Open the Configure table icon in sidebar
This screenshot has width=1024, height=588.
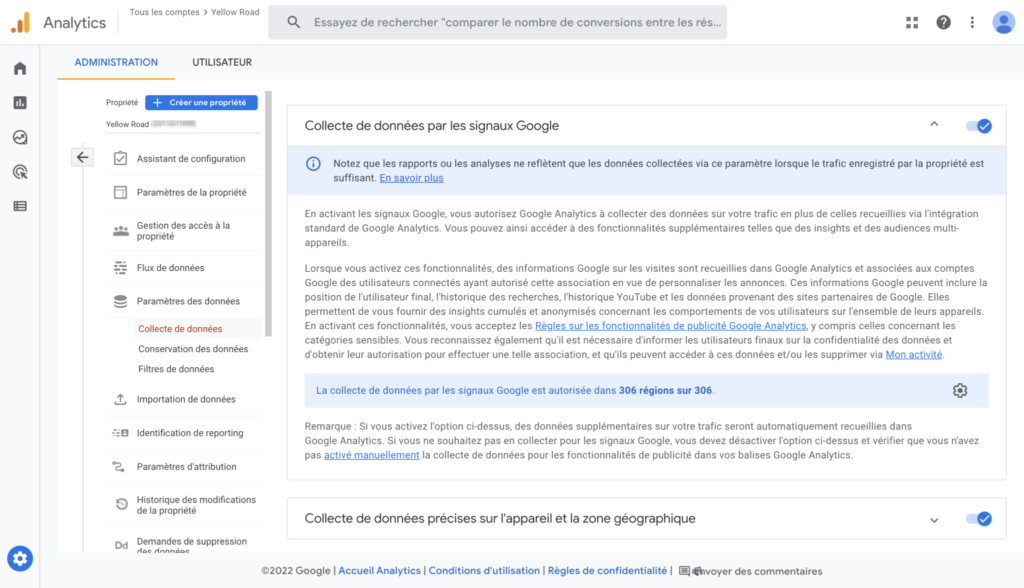(x=20, y=206)
